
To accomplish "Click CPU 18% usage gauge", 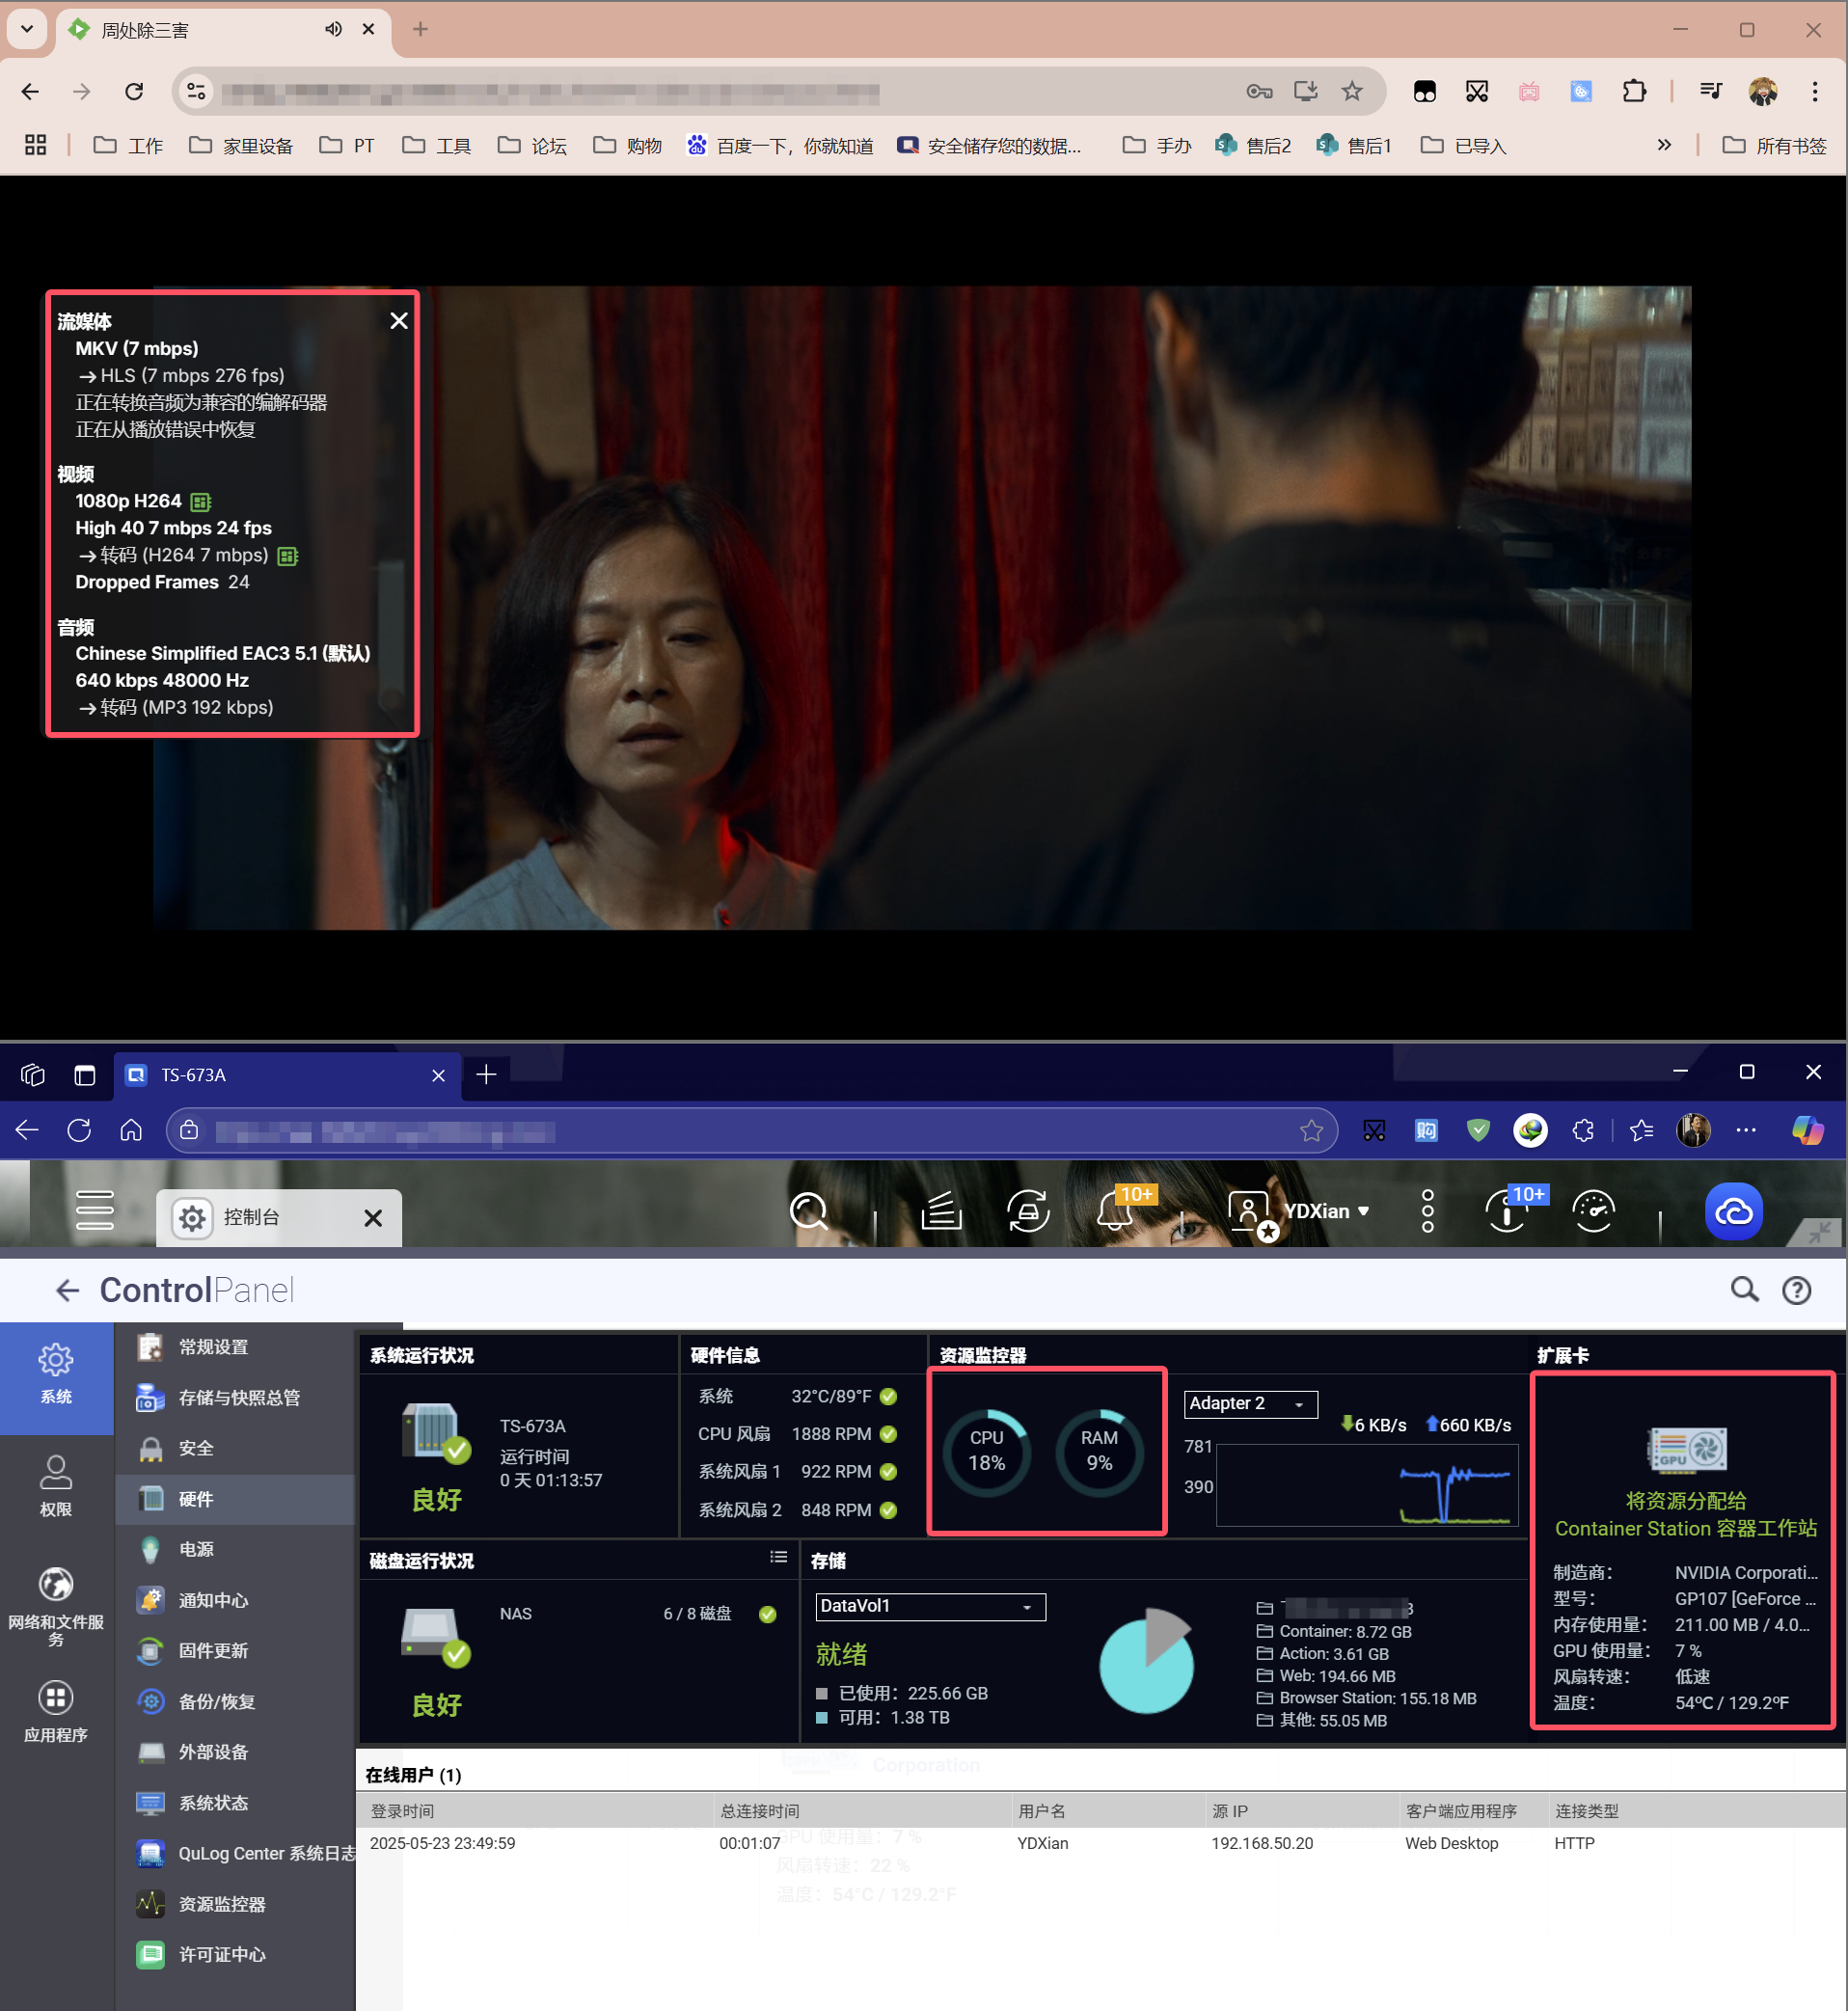I will click(x=986, y=1451).
